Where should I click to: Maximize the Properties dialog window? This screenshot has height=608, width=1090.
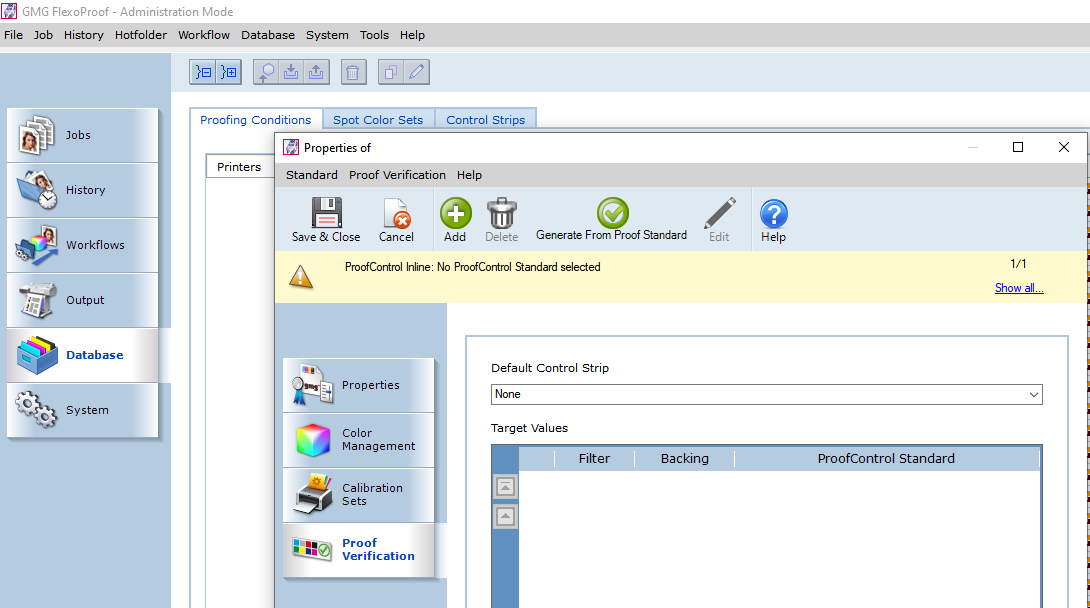click(1018, 147)
